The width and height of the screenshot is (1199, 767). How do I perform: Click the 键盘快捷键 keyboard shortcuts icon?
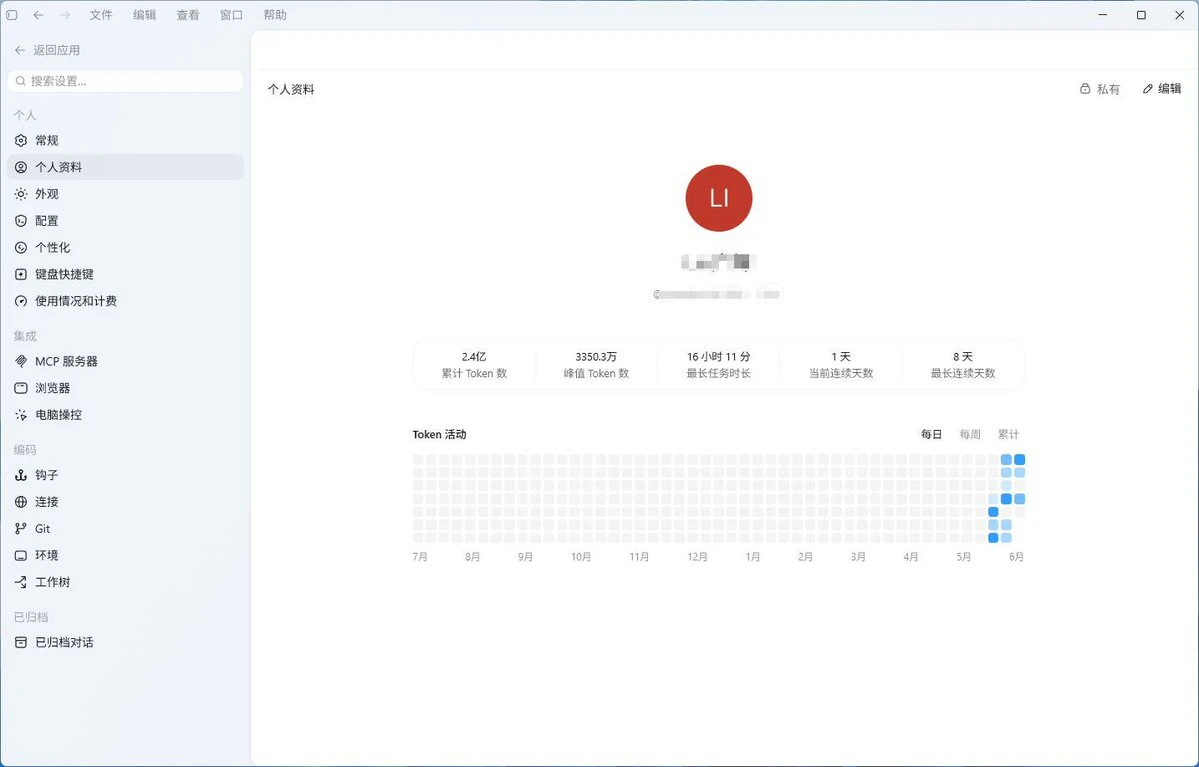(21, 274)
